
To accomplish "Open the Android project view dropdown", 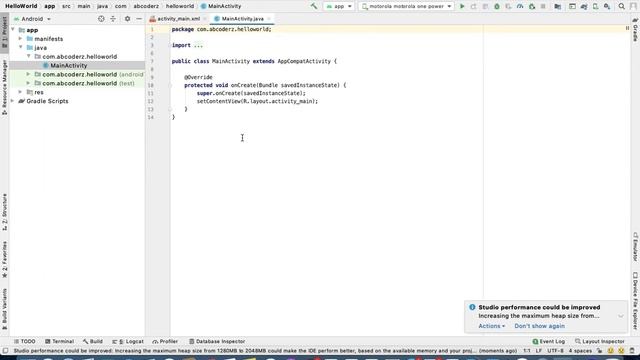I will [x=33, y=19].
